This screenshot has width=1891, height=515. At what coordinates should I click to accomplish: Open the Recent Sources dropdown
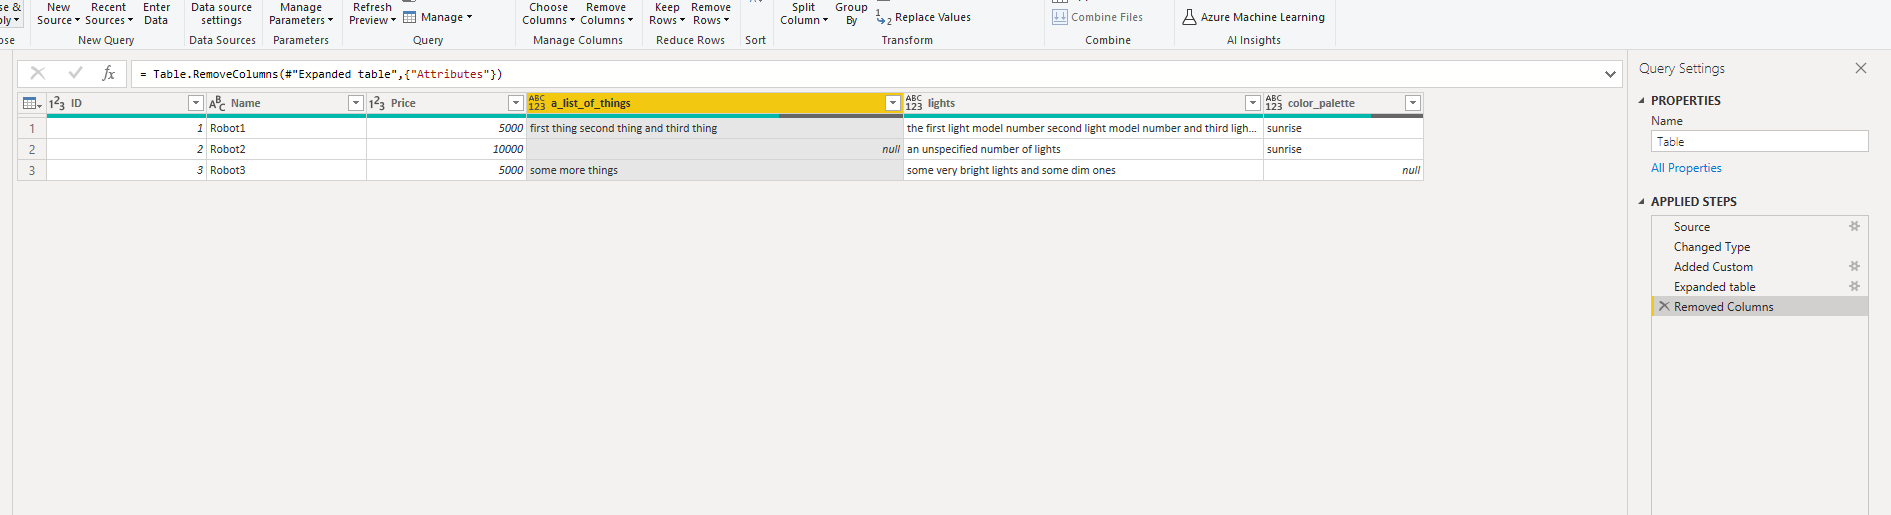pyautogui.click(x=108, y=13)
